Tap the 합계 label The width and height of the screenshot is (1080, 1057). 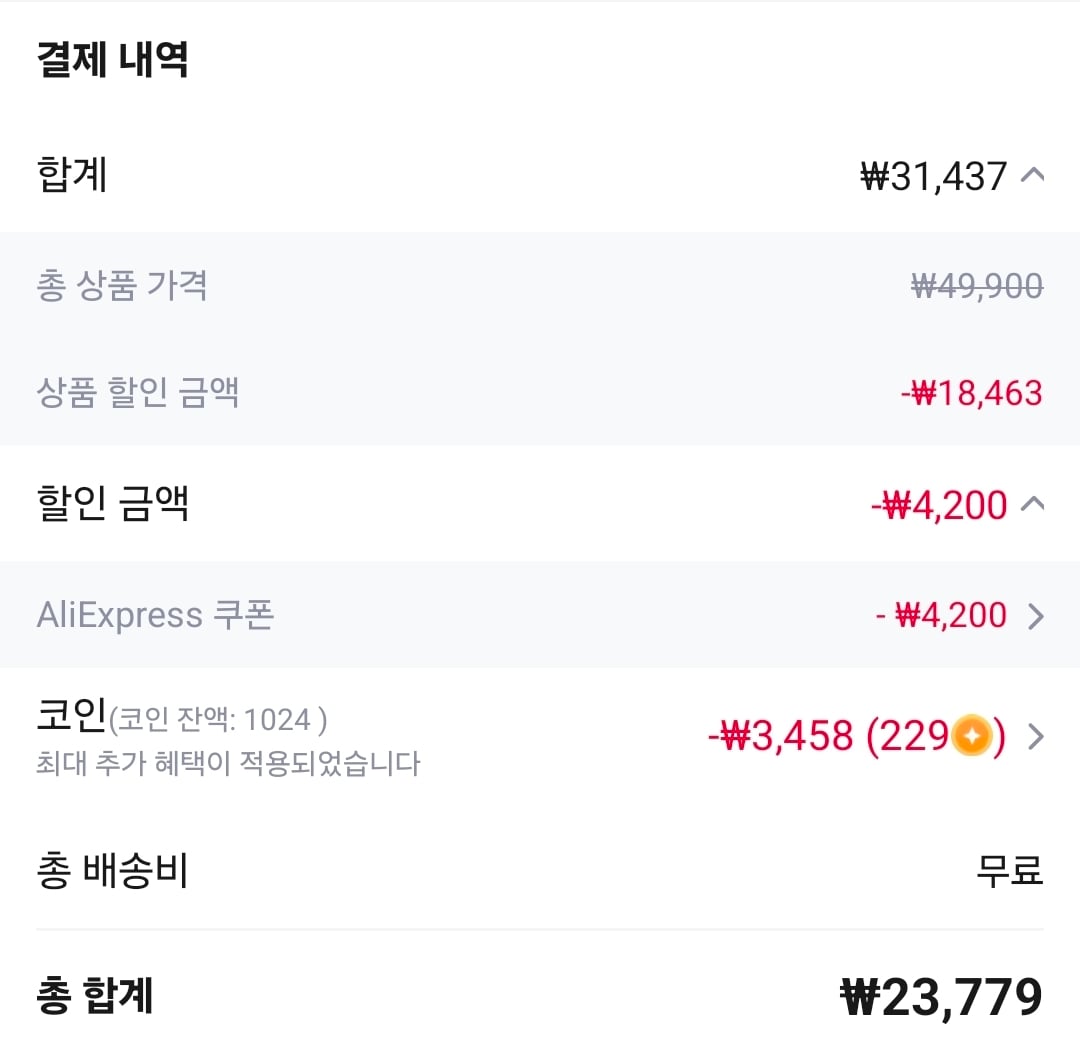(71, 176)
